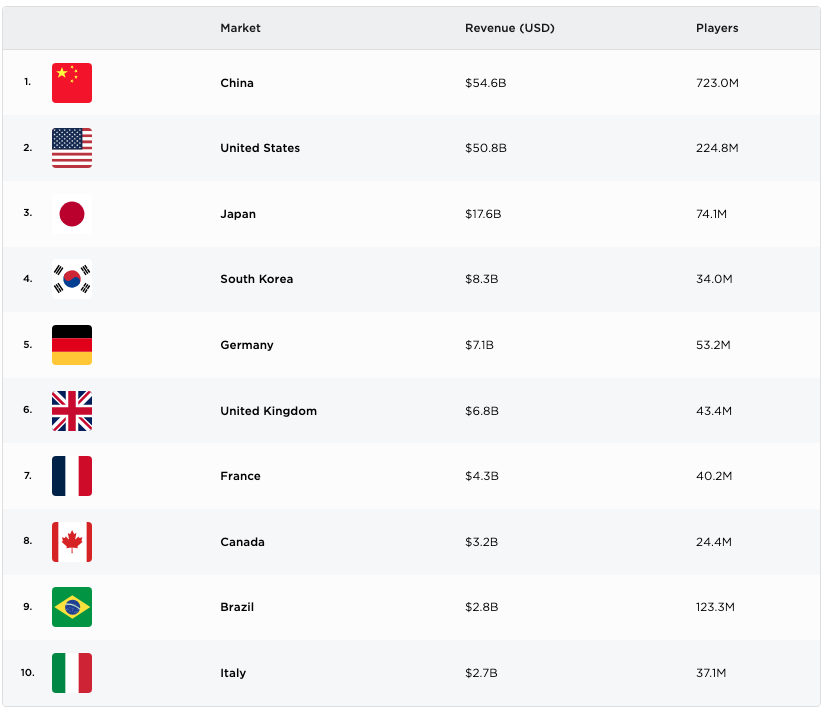Open the United Kingdom market link

click(269, 411)
